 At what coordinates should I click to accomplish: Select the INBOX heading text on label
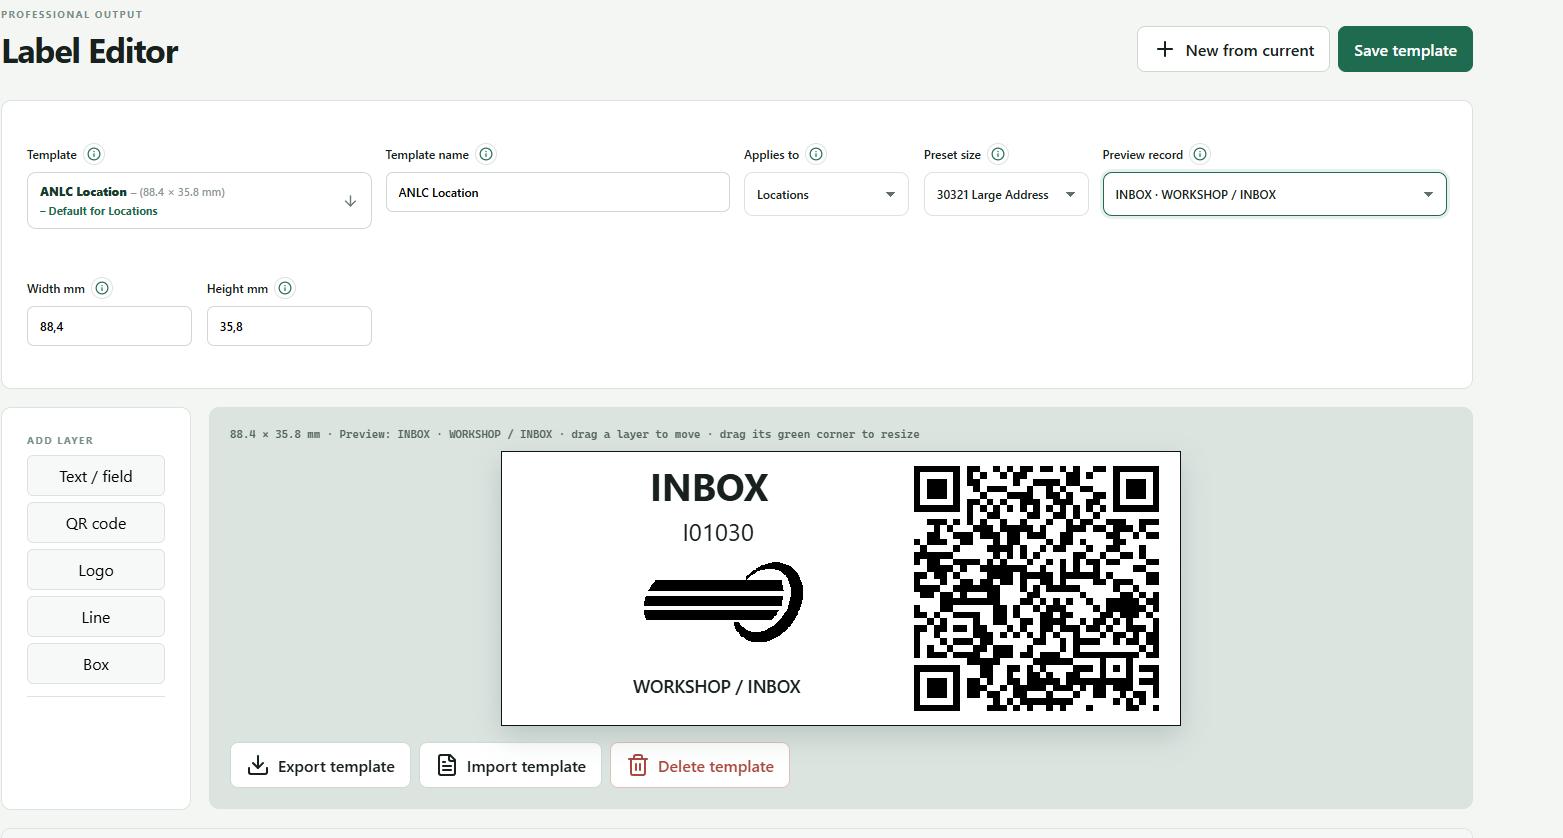(x=710, y=488)
